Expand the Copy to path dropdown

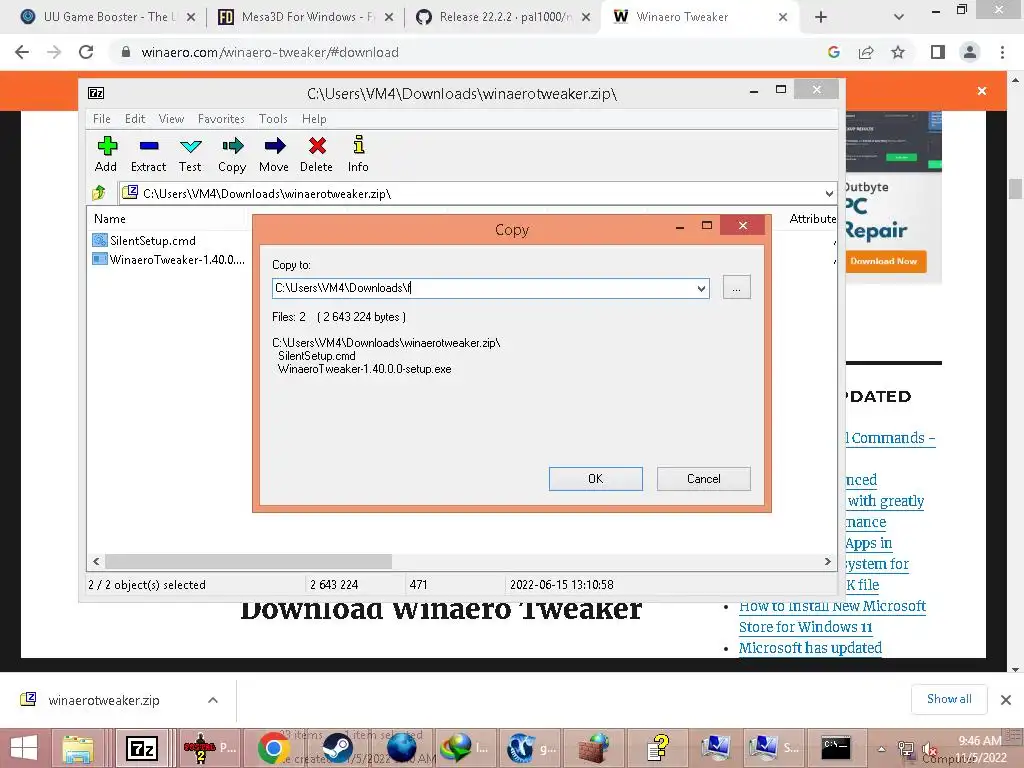tap(701, 288)
